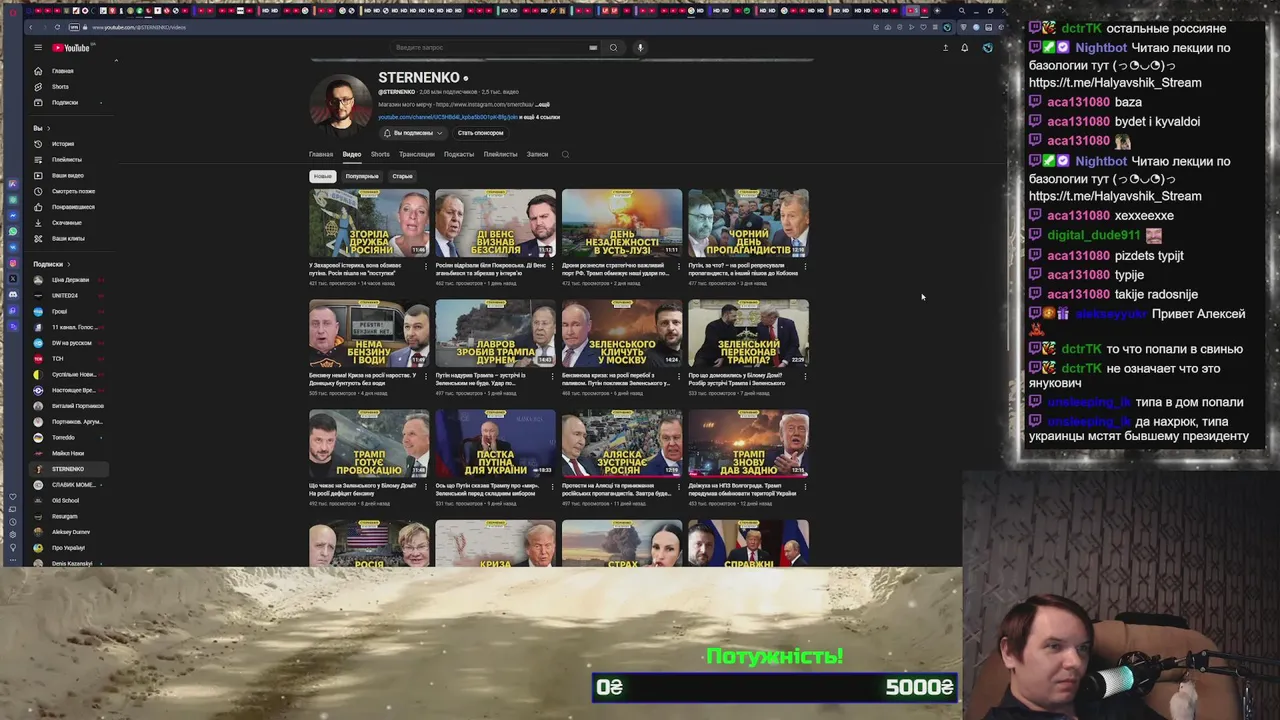The width and height of the screenshot is (1280, 720).
Task: Open День Незалежності в Усть-Лузі thumbnail
Action: click(622, 223)
